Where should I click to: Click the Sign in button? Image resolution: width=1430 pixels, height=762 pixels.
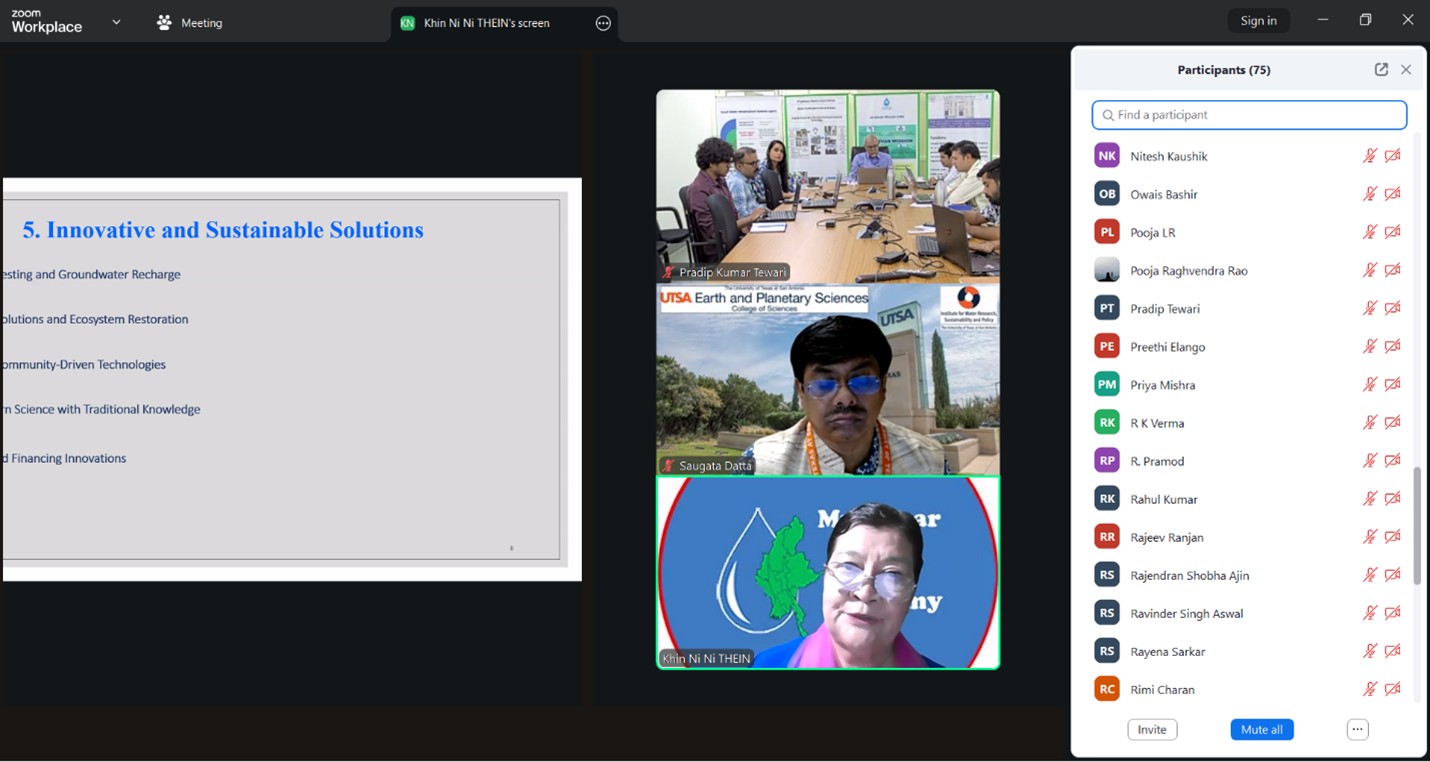pos(1258,21)
